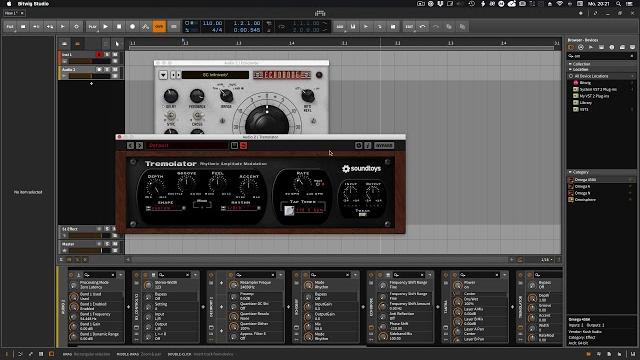Click the Tap Tempo pad in Tremolator
The height and width of the screenshot is (360, 640).
[289, 211]
